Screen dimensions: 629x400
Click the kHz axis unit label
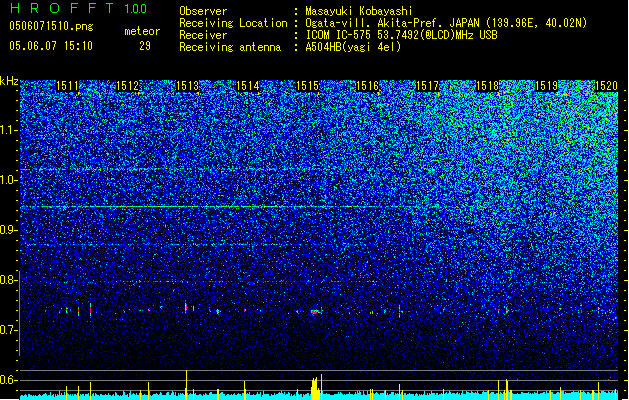9,81
